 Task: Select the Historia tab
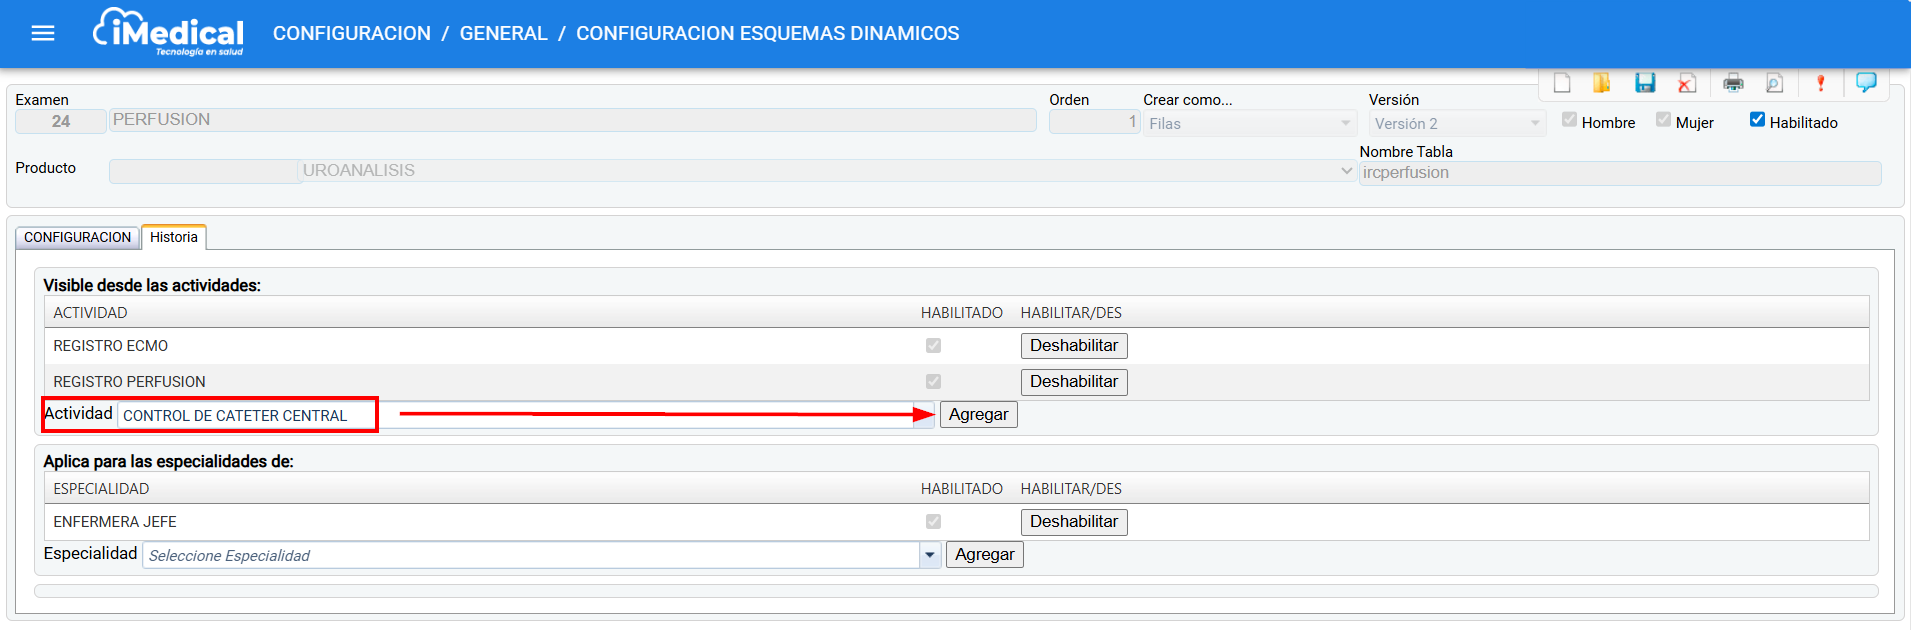click(x=174, y=237)
